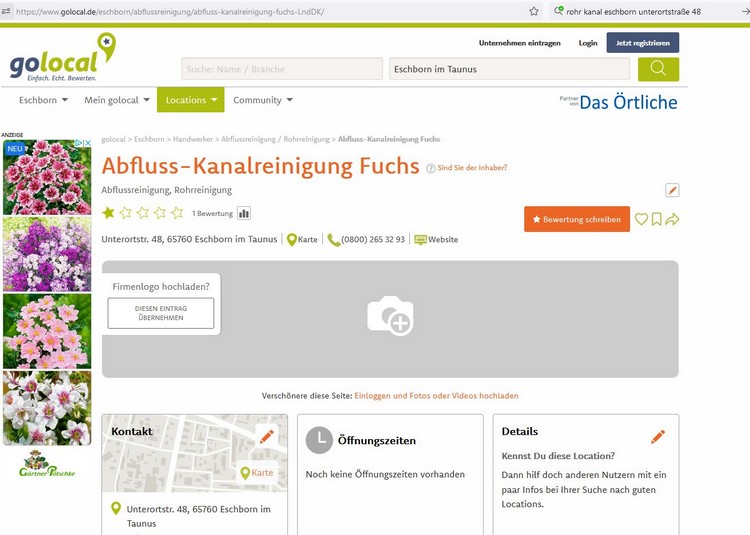Click the camera add-photo icon

390,316
